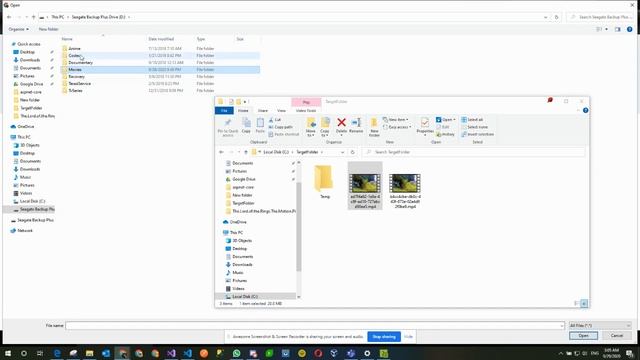The image size is (640, 360).
Task: Click the back arrow in TargetFolder navigation bar
Action: coord(221,152)
